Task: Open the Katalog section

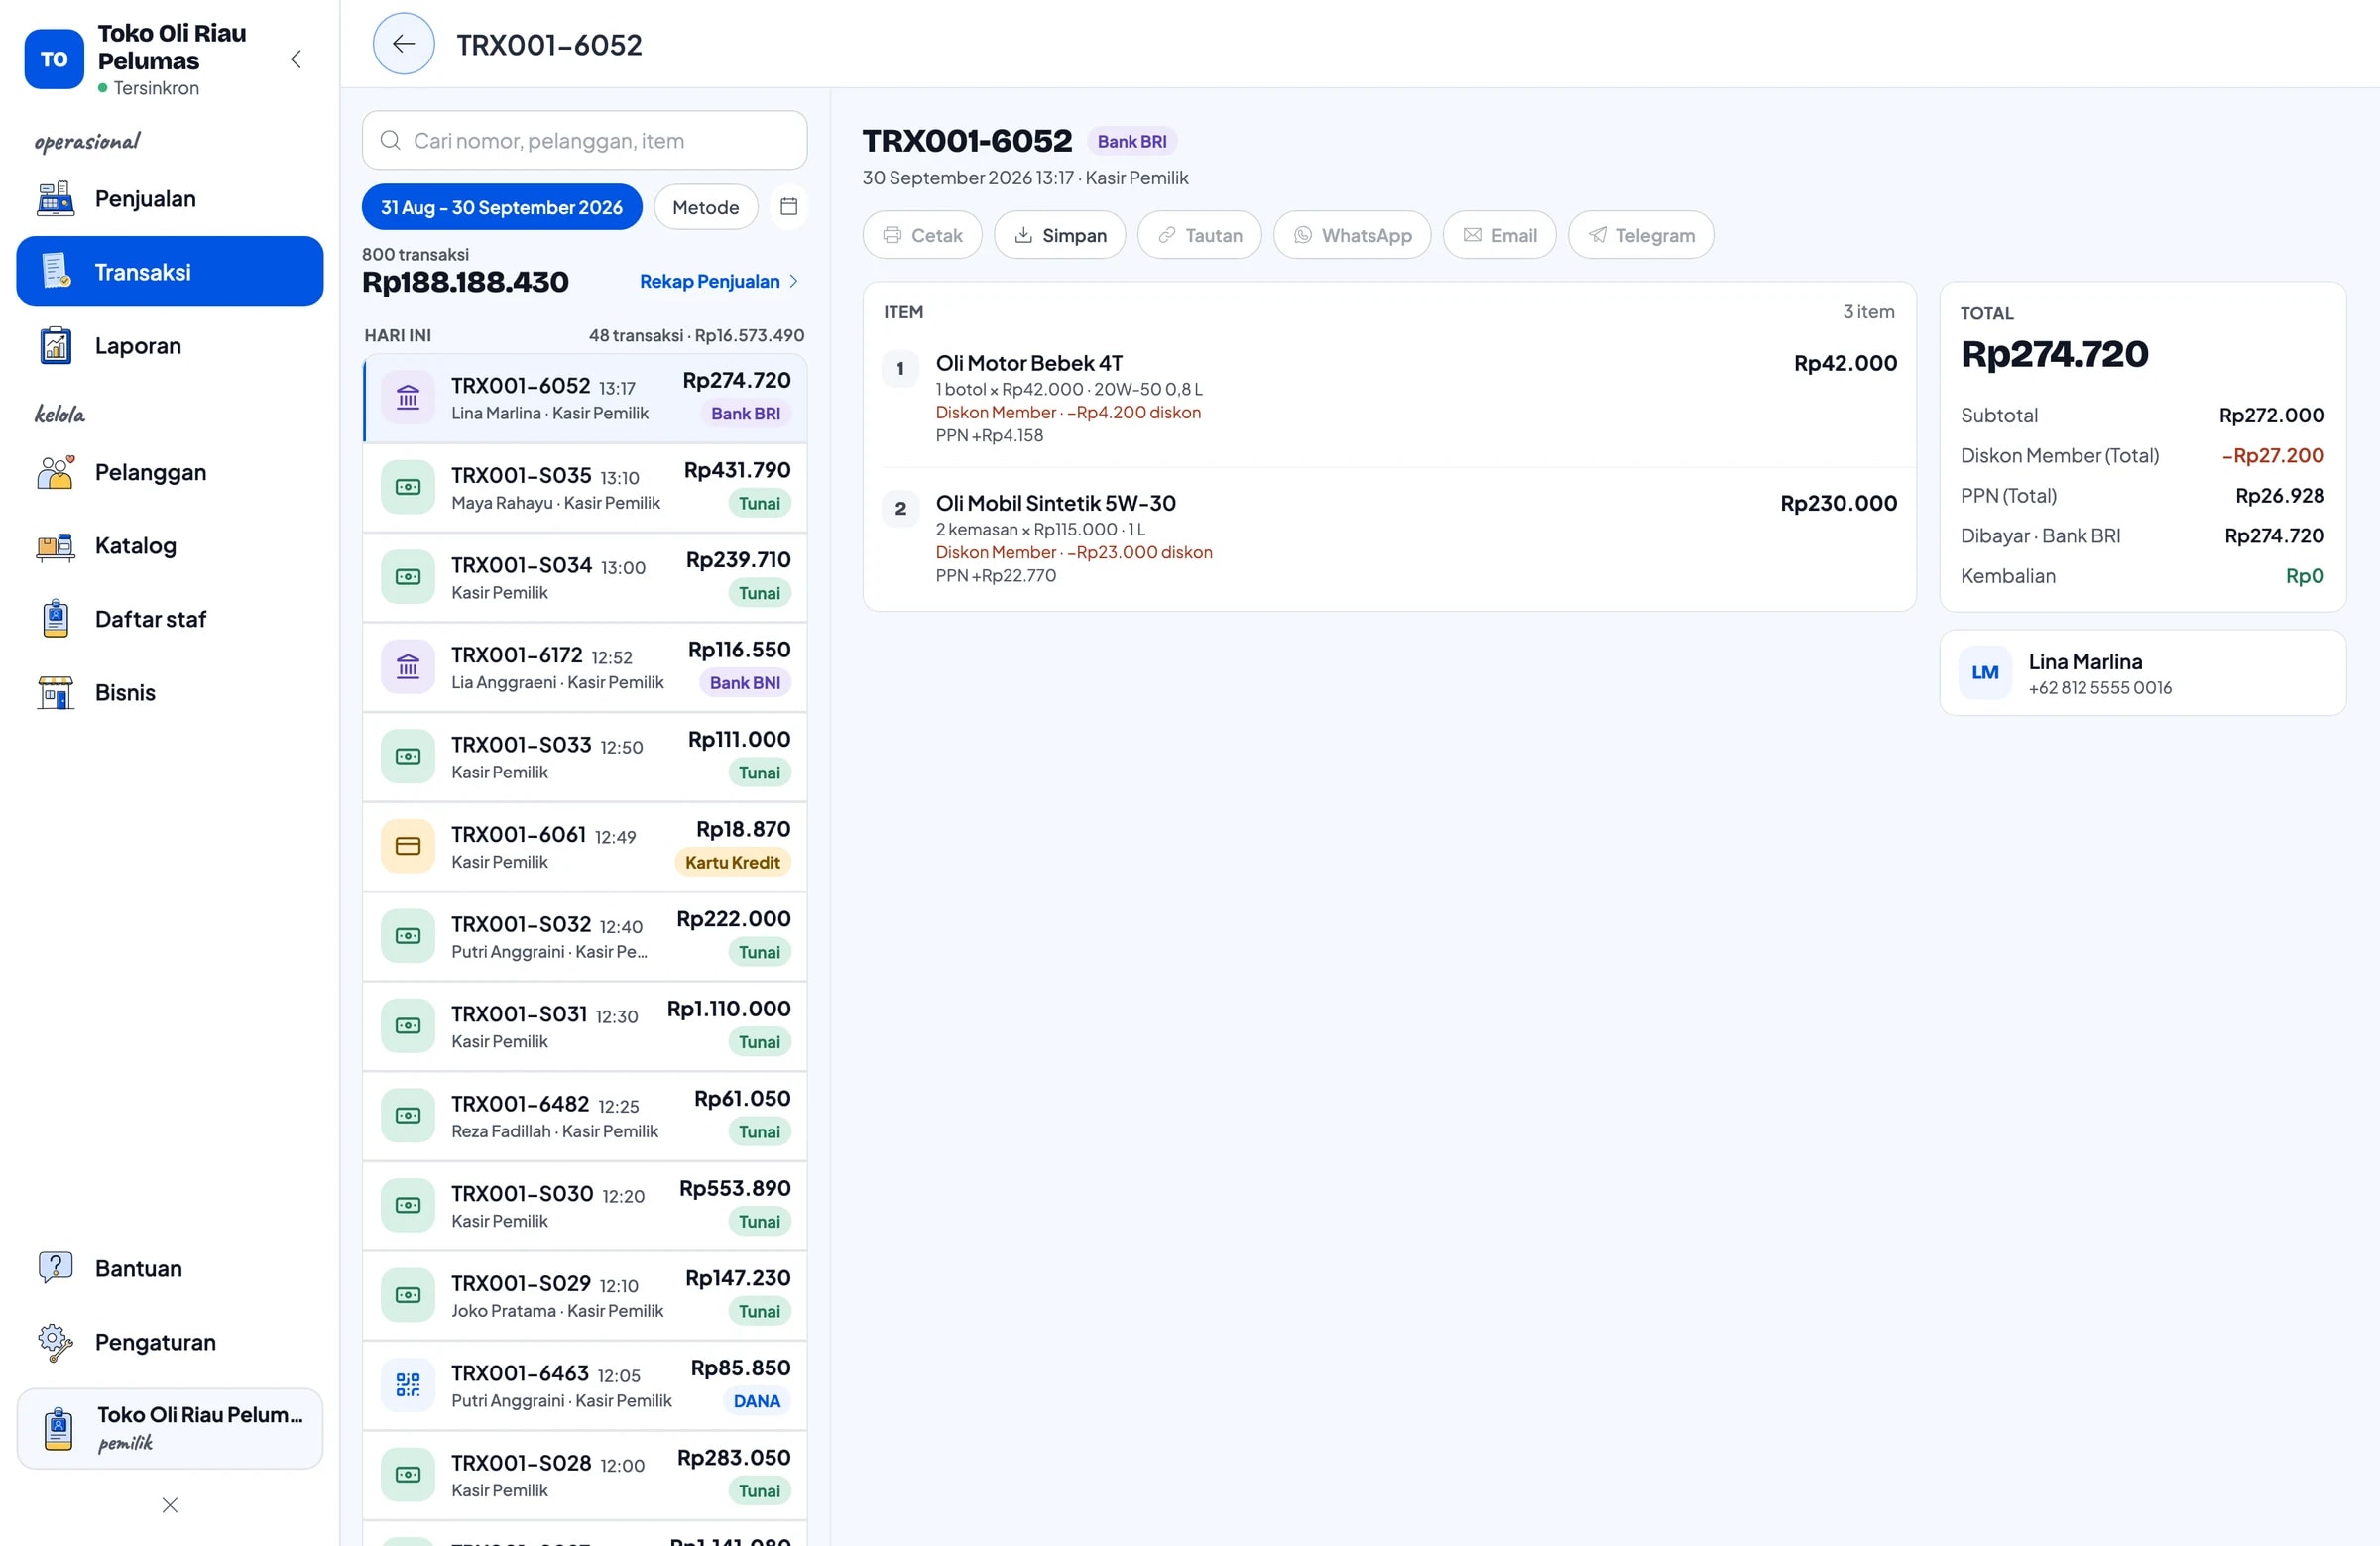Action: [170, 546]
